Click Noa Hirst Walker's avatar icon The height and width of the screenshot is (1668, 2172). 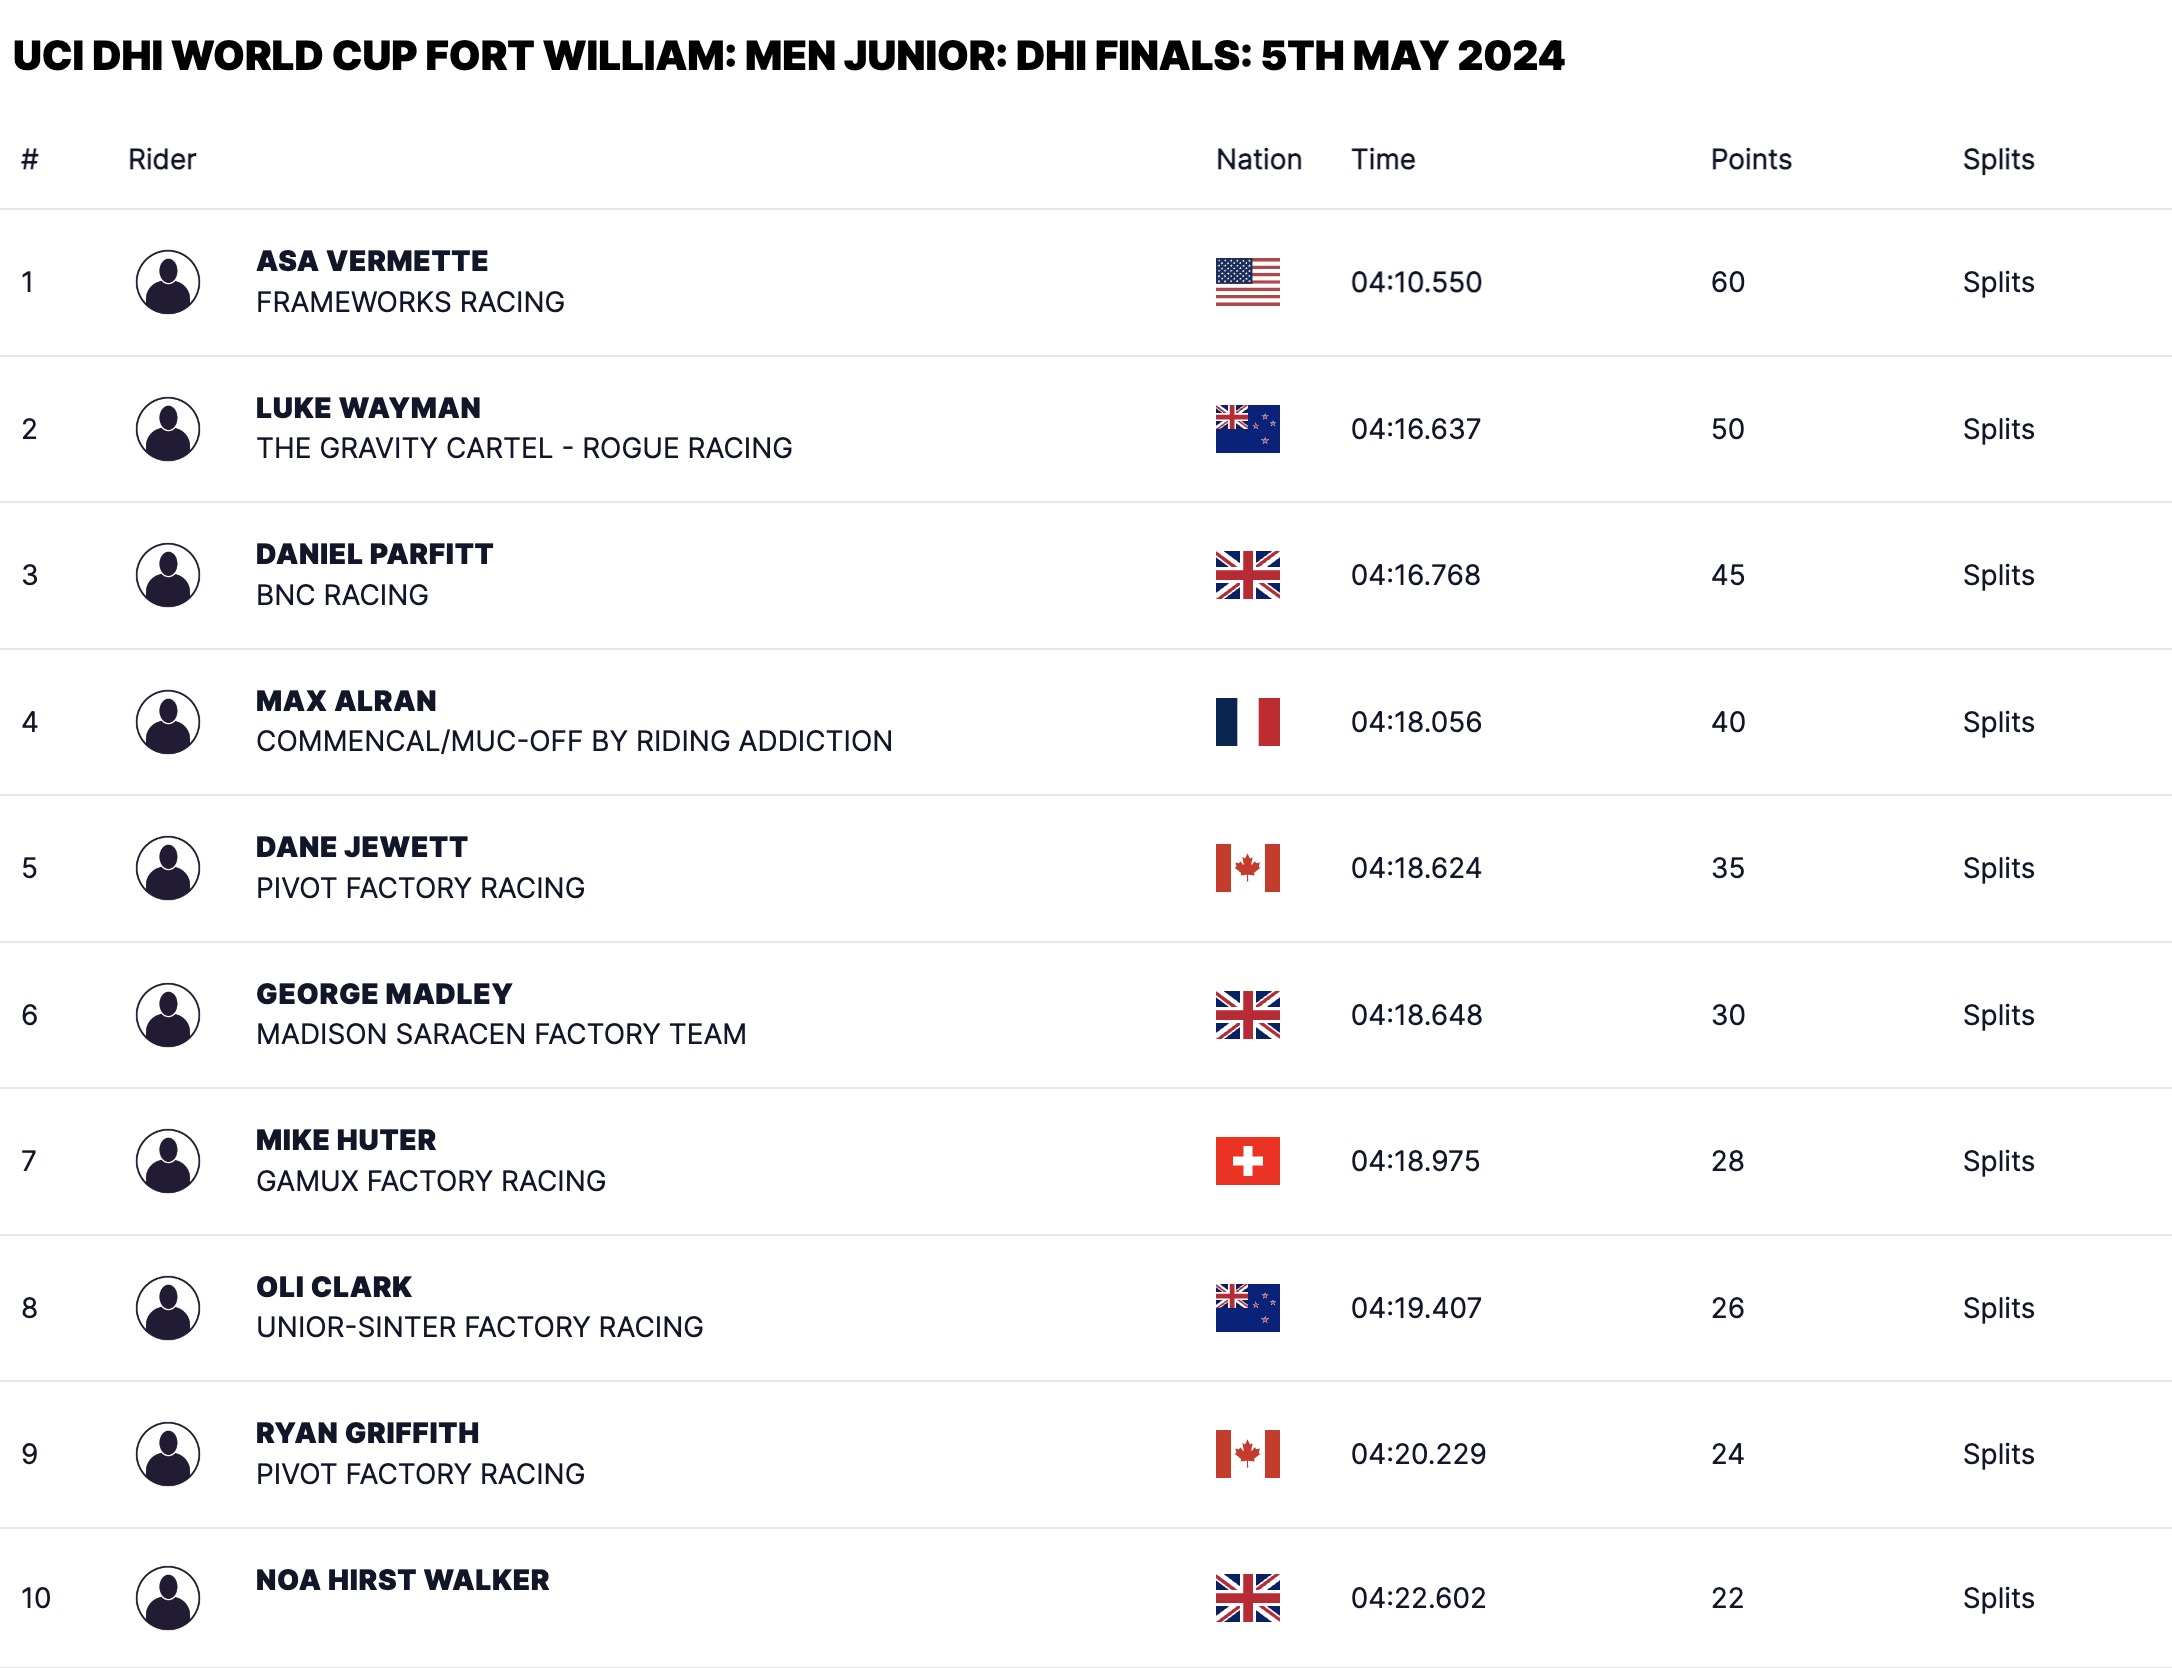(167, 1598)
